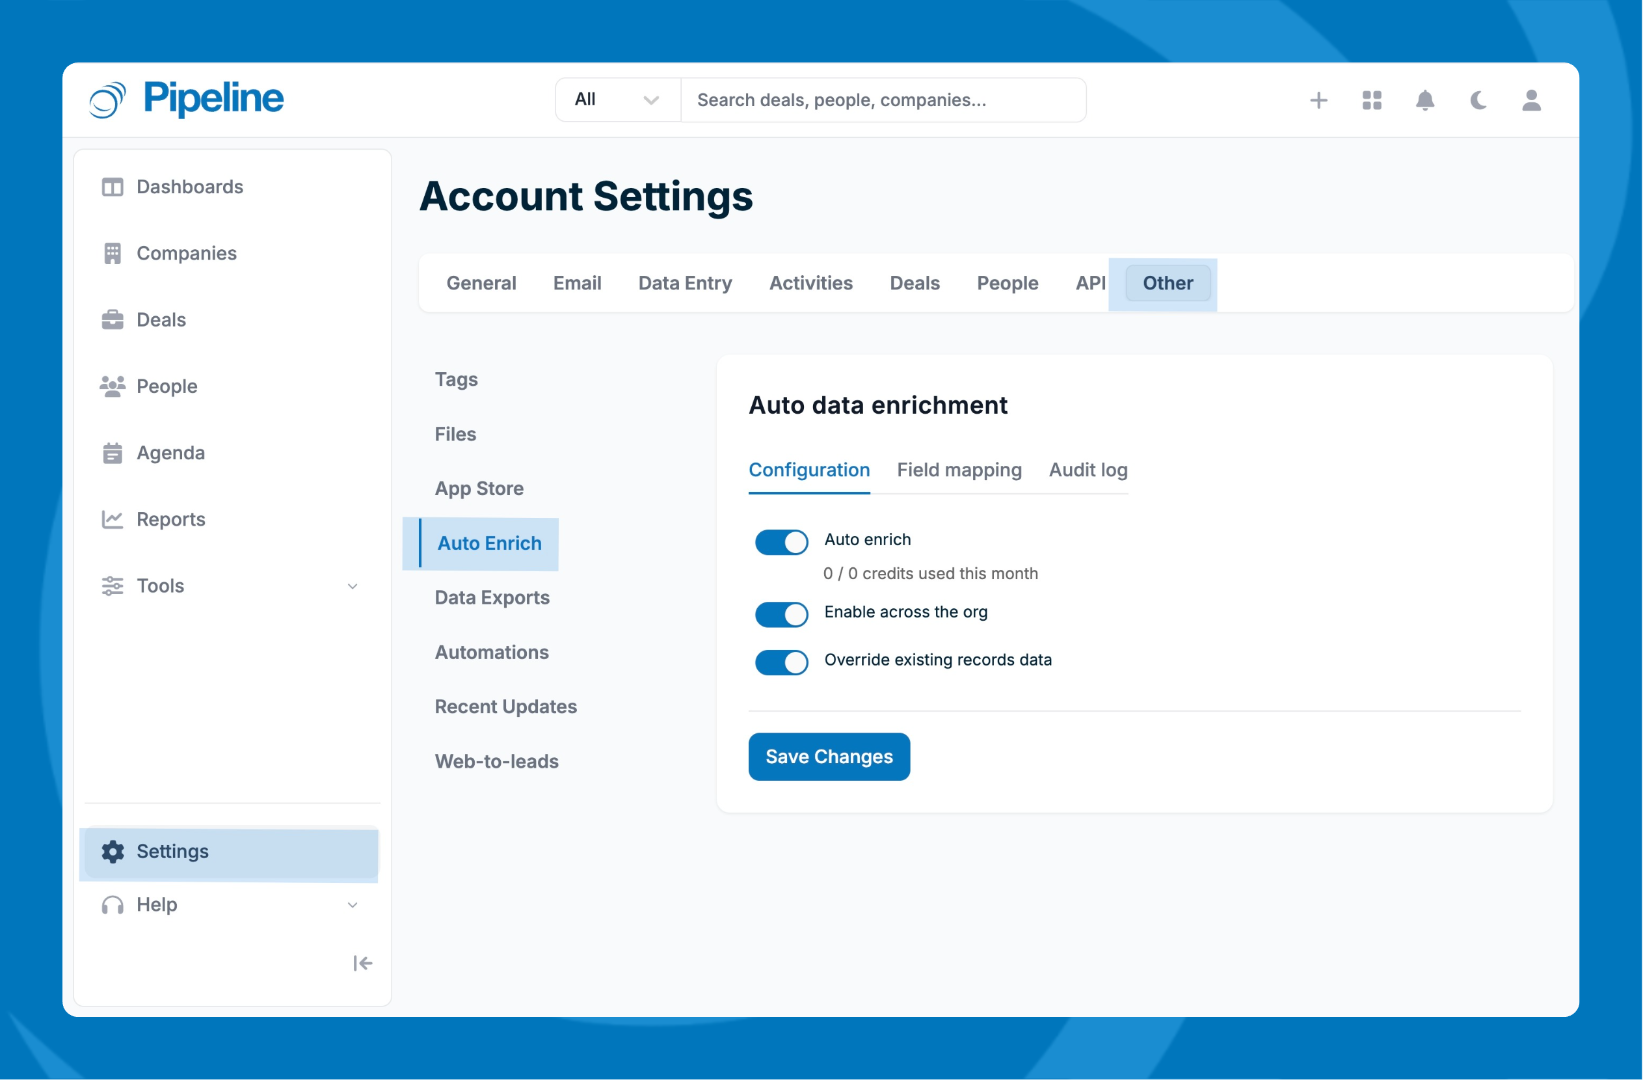This screenshot has height=1080, width=1643.
Task: Switch to the Field mapping tab
Action: click(x=958, y=470)
